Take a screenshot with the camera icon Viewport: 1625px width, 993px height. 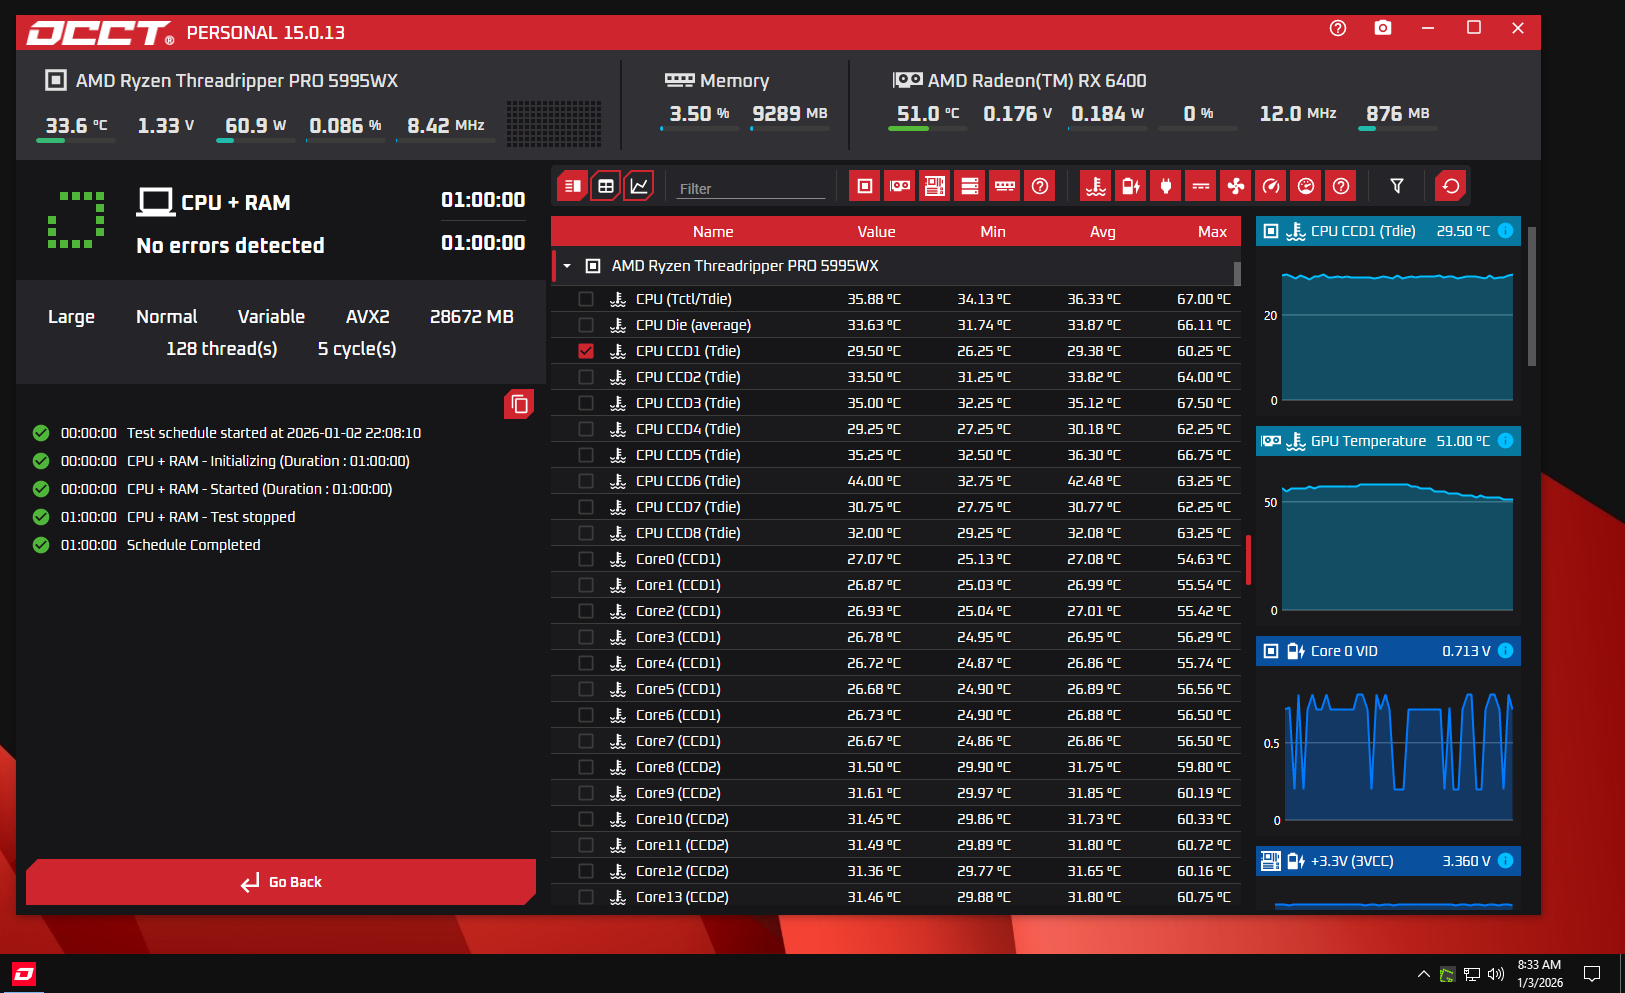click(x=1383, y=28)
